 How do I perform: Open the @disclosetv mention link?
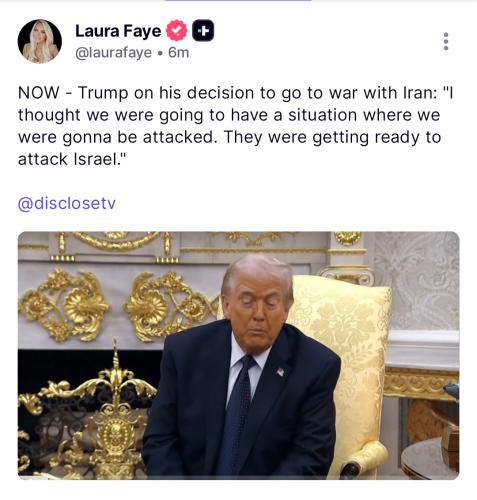(67, 203)
